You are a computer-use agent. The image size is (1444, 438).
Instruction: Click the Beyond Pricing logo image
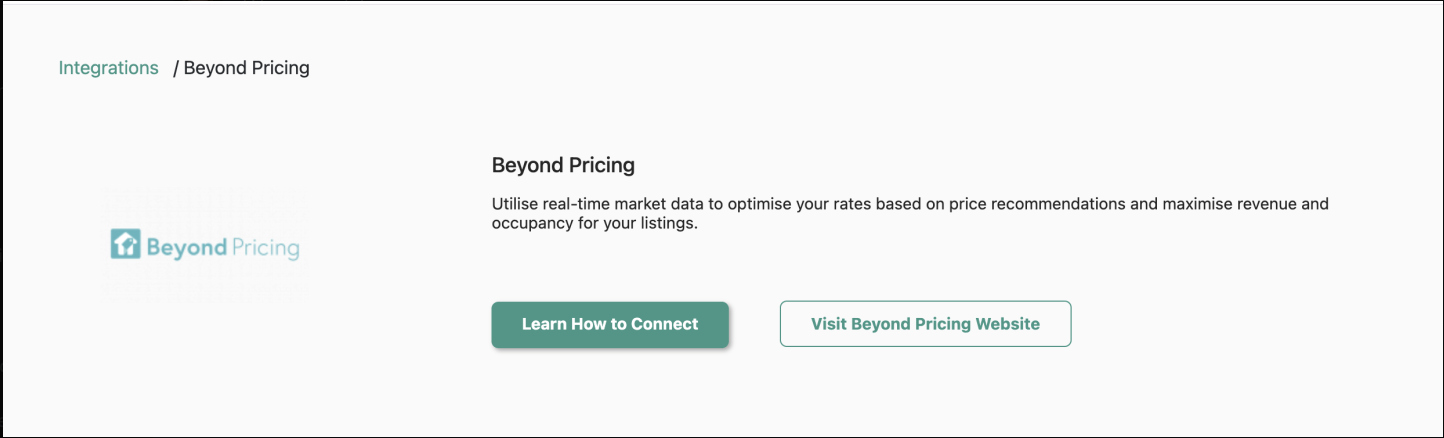[x=205, y=246]
